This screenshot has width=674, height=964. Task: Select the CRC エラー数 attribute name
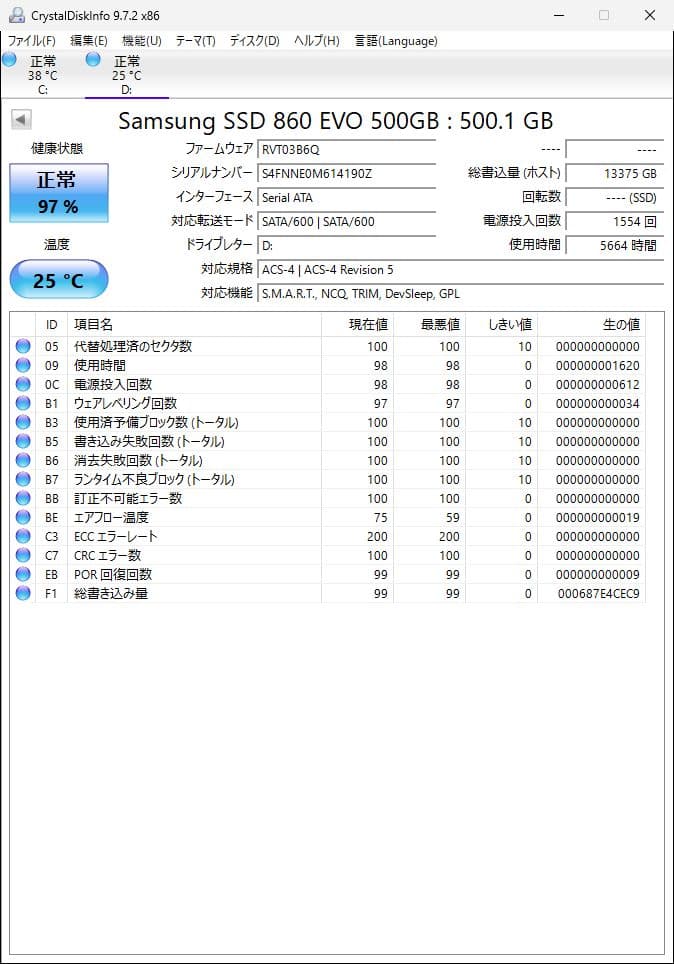click(x=108, y=555)
